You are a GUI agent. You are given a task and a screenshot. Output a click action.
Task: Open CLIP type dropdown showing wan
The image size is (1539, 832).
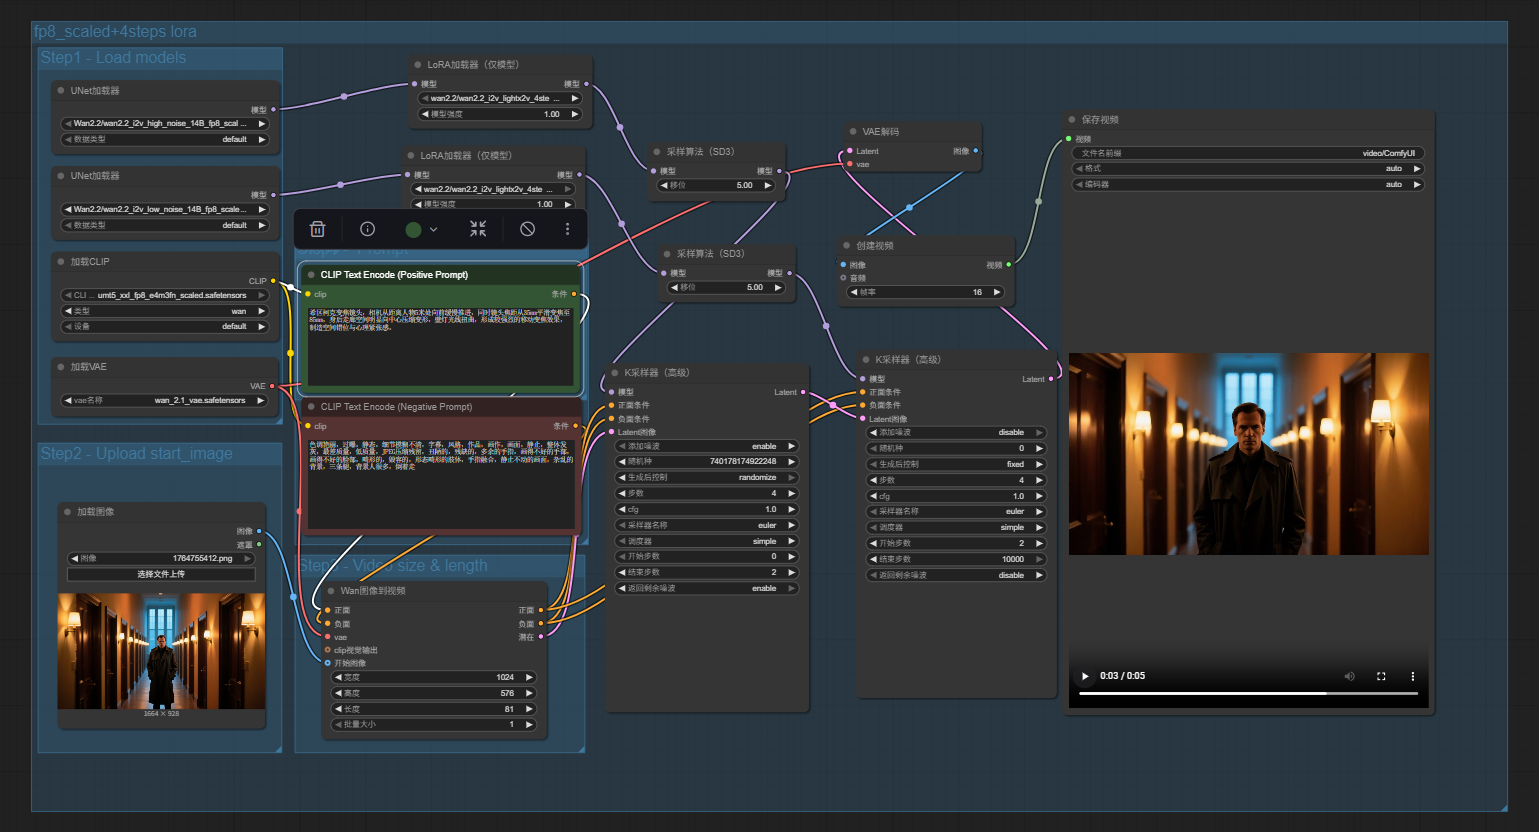coord(165,311)
